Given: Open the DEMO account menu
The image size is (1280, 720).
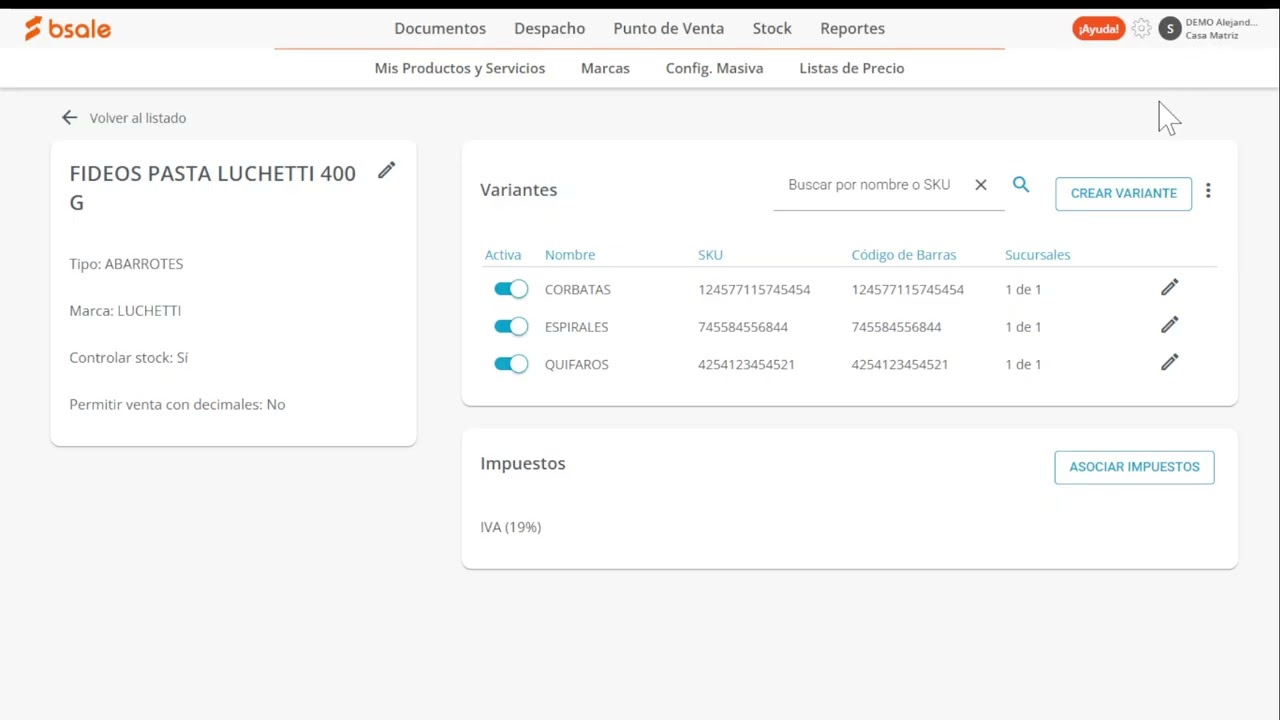Looking at the screenshot, I should click(x=1221, y=29).
